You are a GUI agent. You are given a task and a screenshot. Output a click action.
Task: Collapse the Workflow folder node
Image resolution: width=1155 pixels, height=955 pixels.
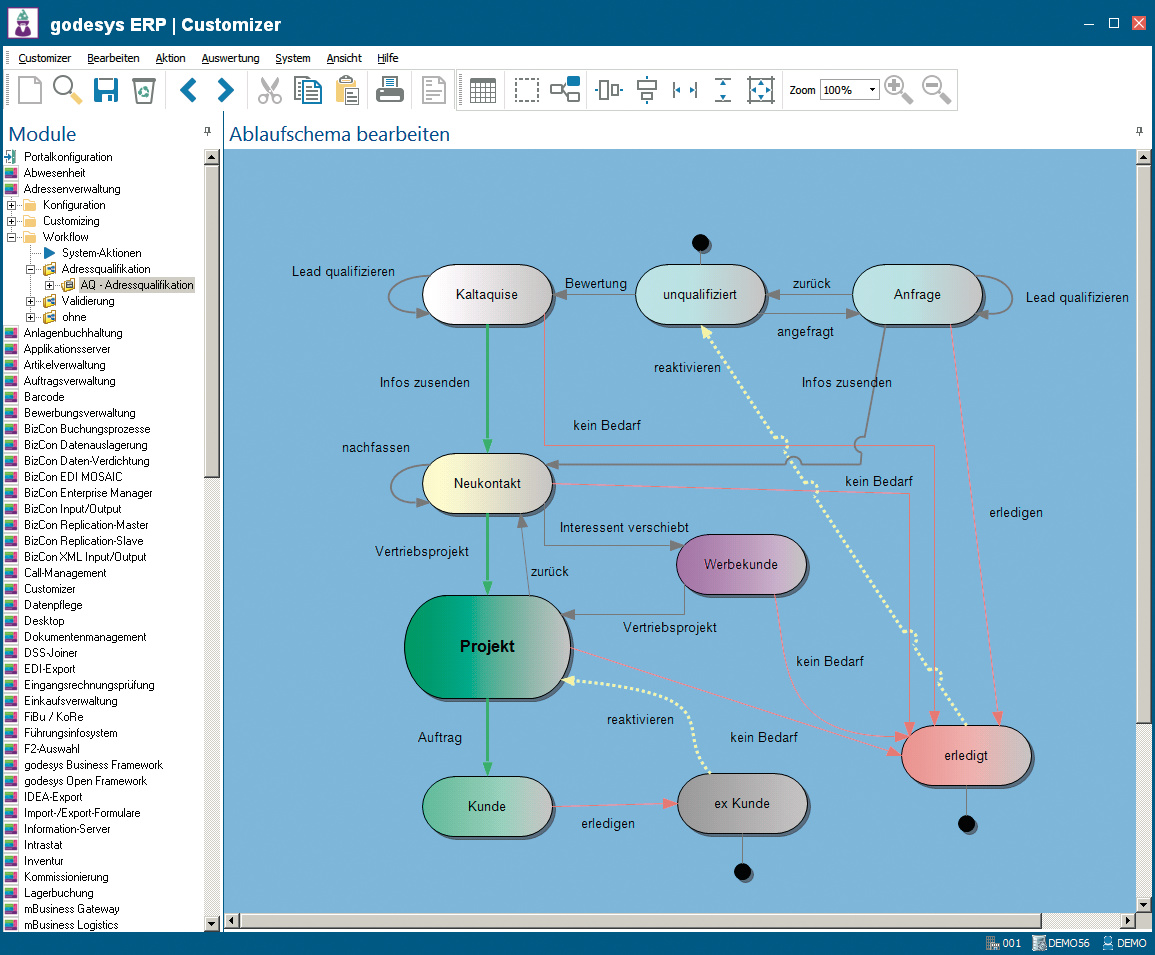(12, 237)
